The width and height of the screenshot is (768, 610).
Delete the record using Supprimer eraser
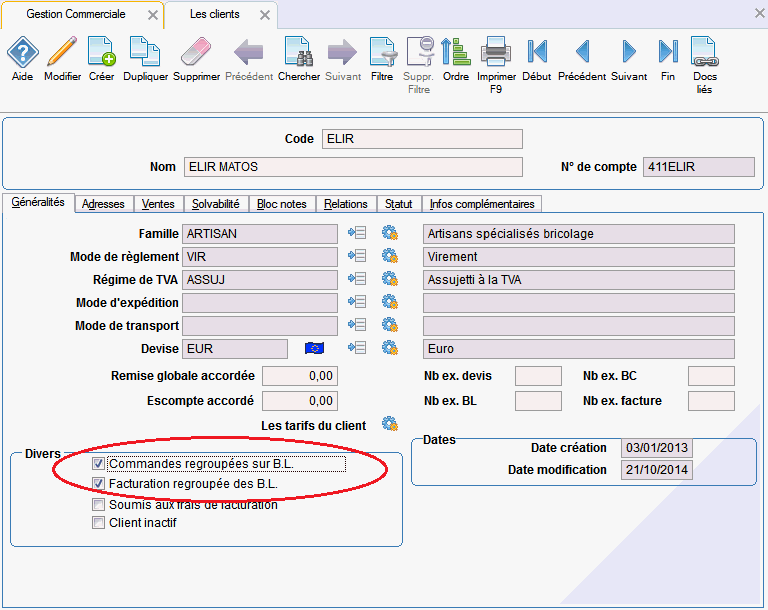196,52
